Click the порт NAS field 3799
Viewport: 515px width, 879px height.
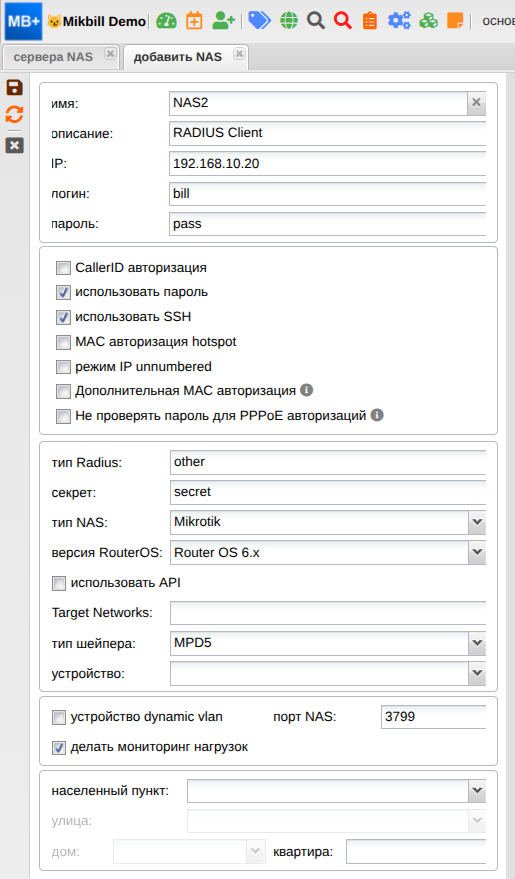433,716
